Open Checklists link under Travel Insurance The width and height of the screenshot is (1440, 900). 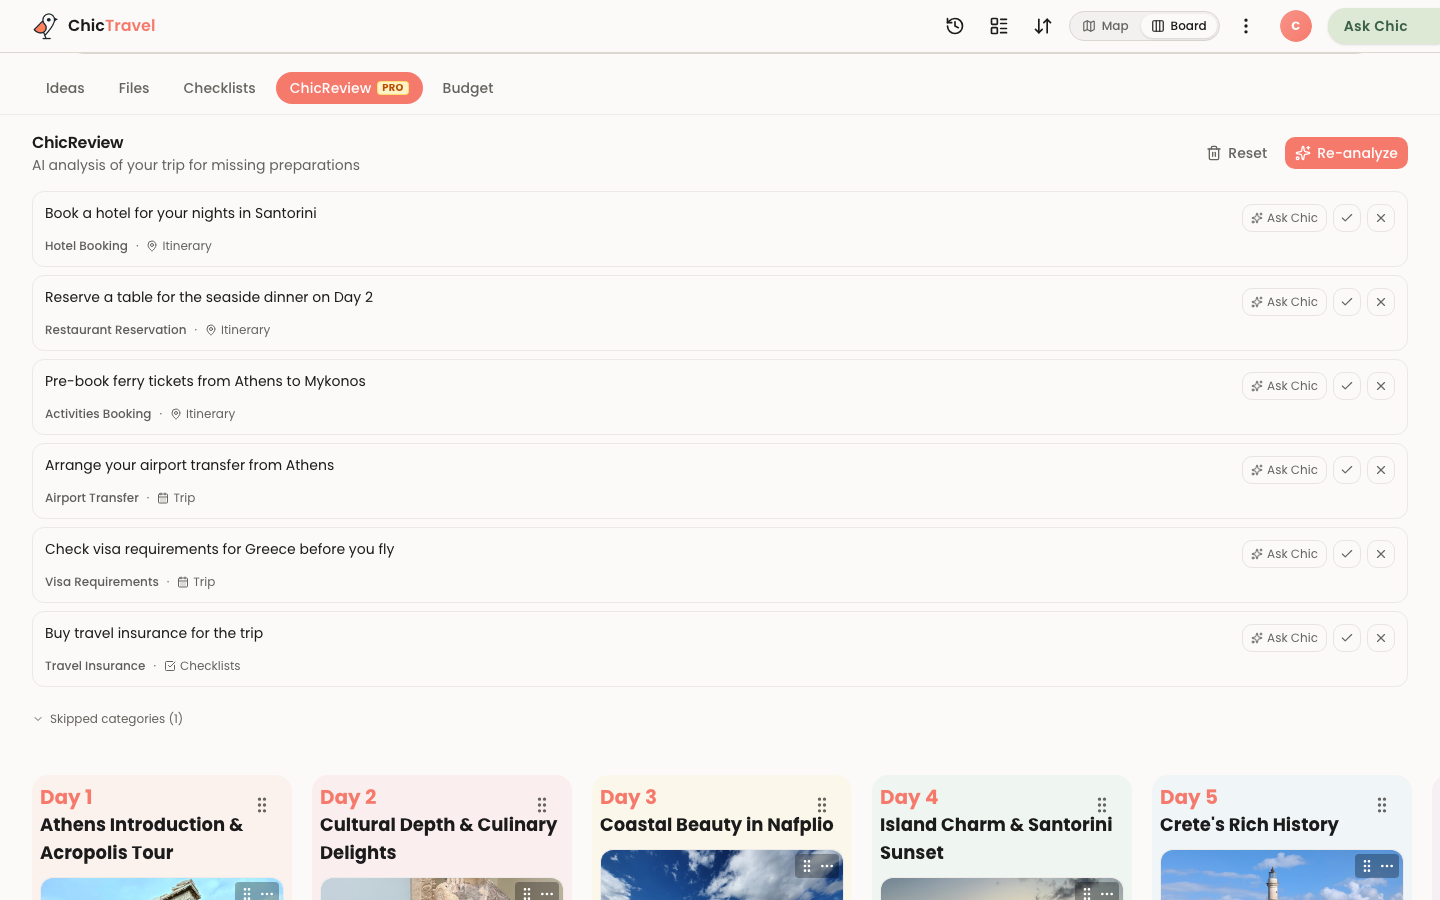(x=202, y=666)
